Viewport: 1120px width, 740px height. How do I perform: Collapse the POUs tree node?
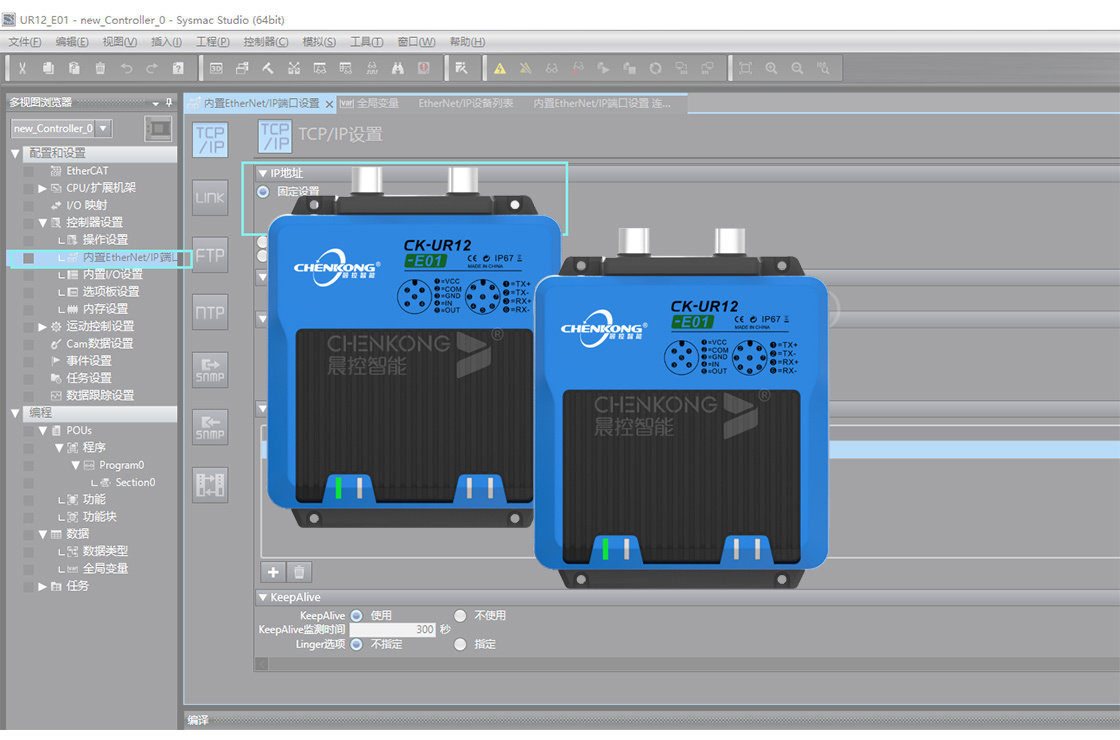point(42,431)
